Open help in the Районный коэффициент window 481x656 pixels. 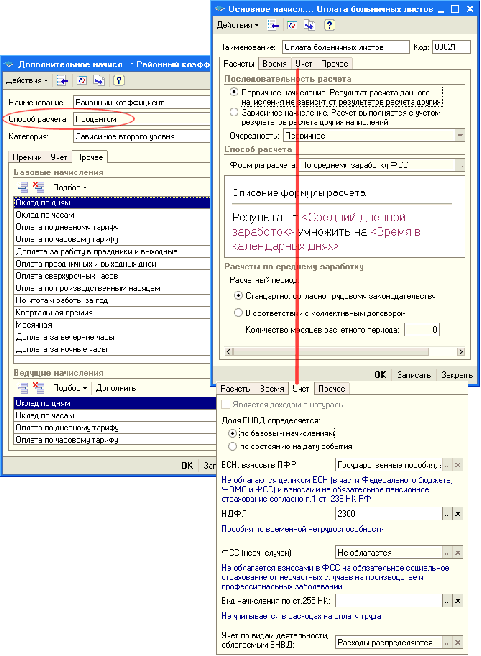pyautogui.click(x=119, y=80)
